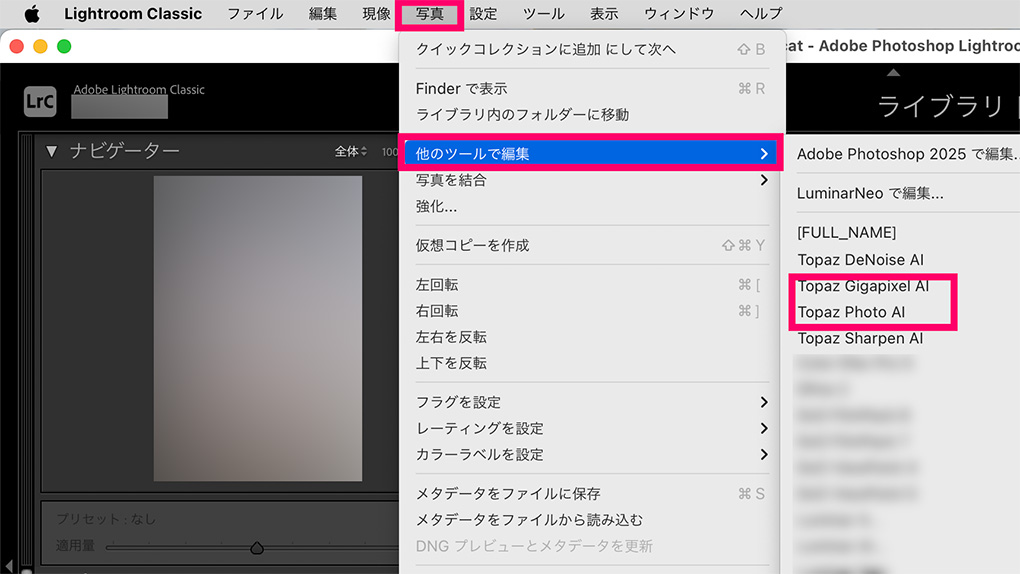Select 上下を反転
Viewport: 1020px width, 574px height.
pyautogui.click(x=591, y=363)
